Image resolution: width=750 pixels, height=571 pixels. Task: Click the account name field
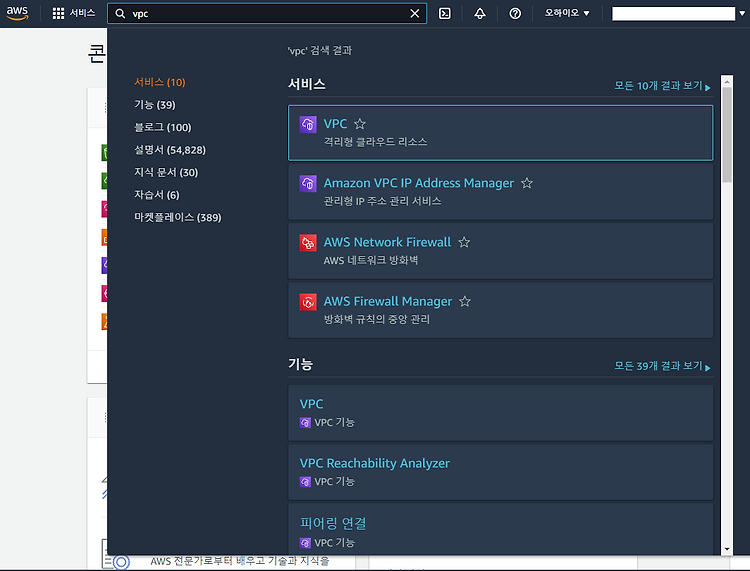click(x=673, y=13)
